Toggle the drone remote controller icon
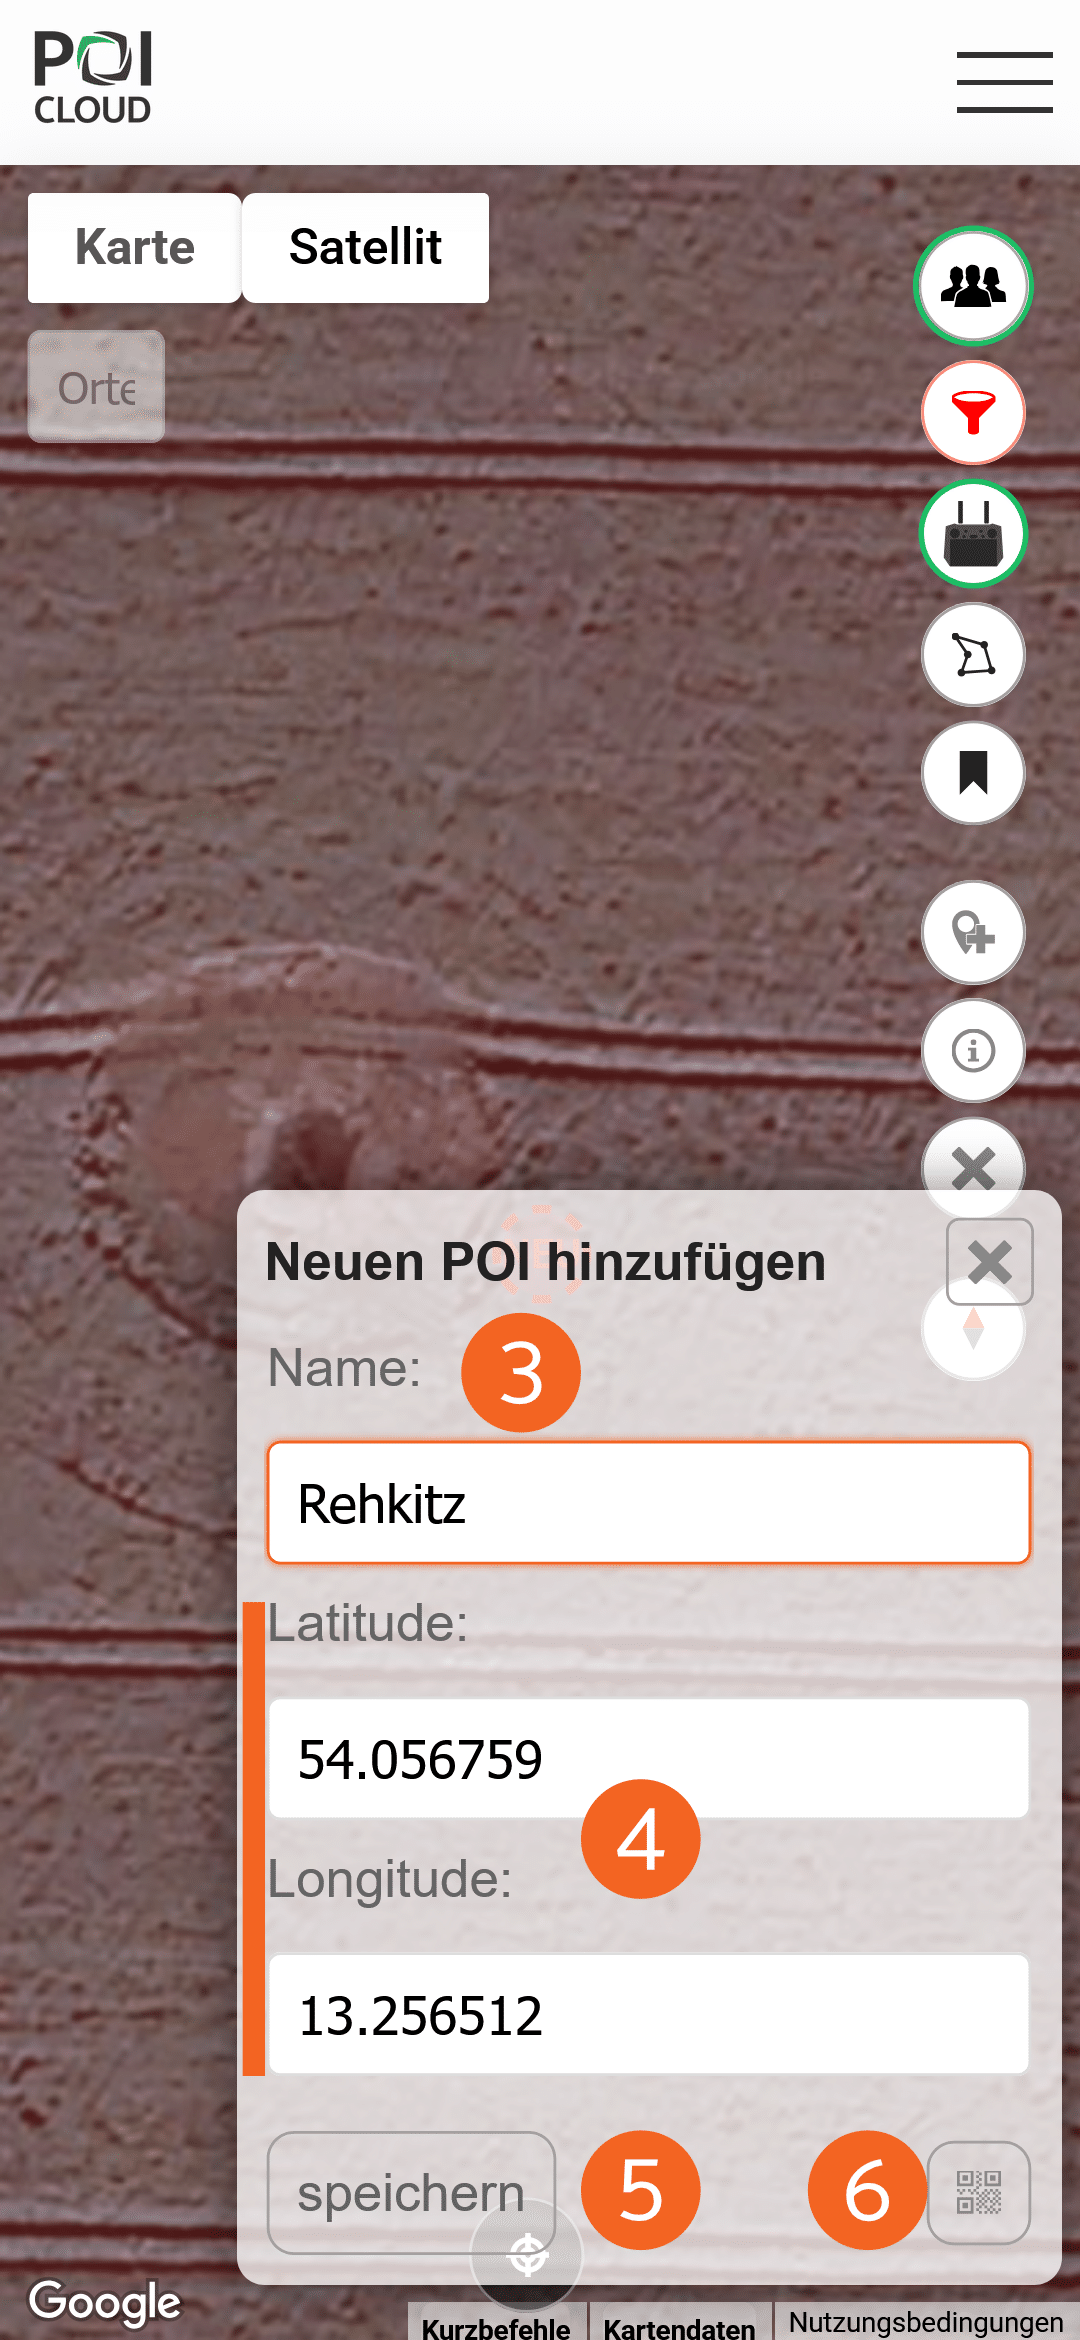 click(x=973, y=533)
